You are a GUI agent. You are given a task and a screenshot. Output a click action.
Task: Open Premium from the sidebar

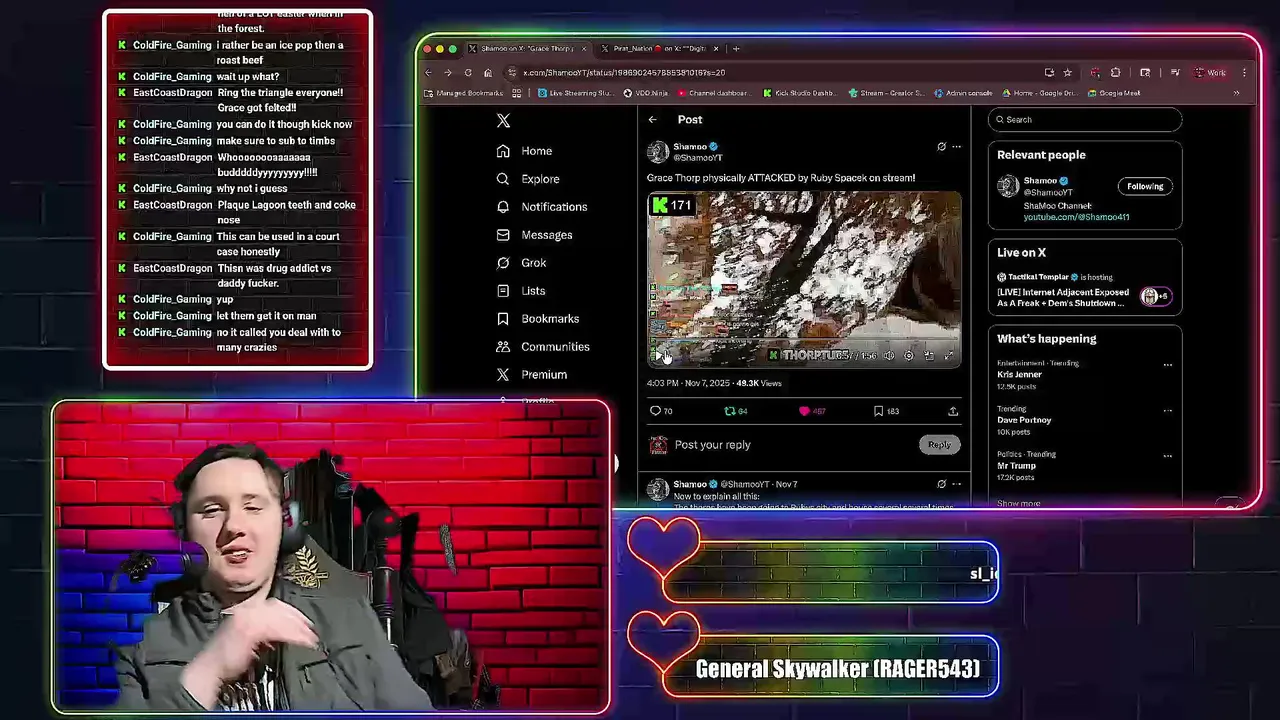(531, 375)
